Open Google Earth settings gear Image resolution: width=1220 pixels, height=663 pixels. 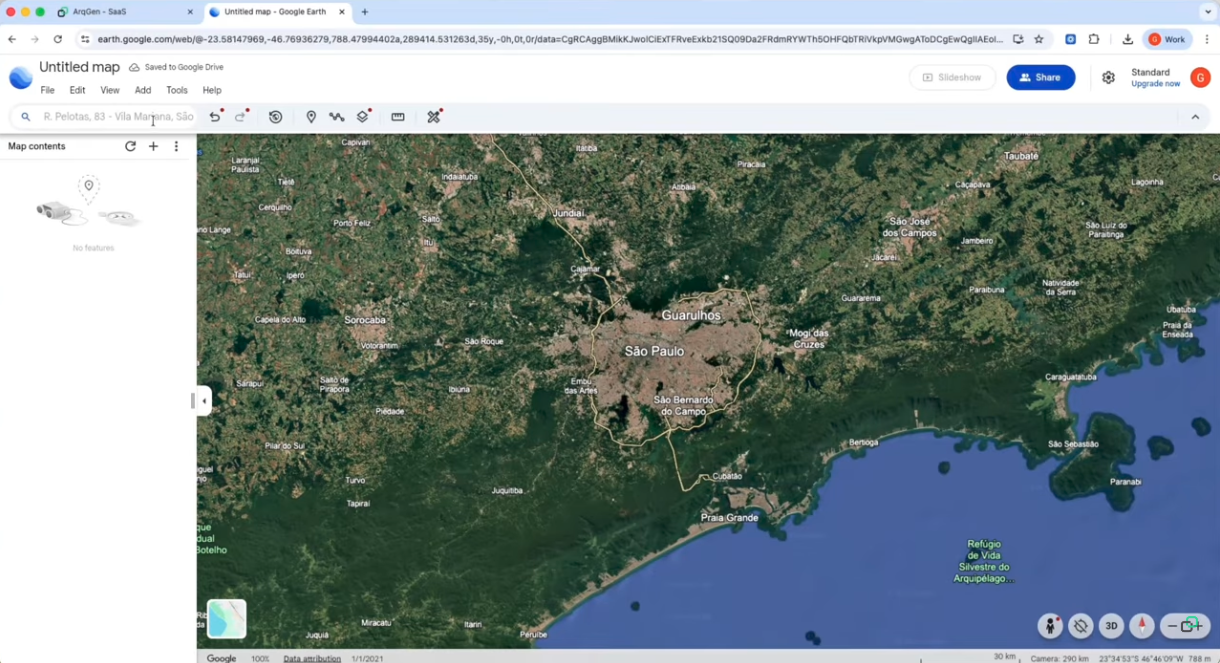[x=1108, y=77]
